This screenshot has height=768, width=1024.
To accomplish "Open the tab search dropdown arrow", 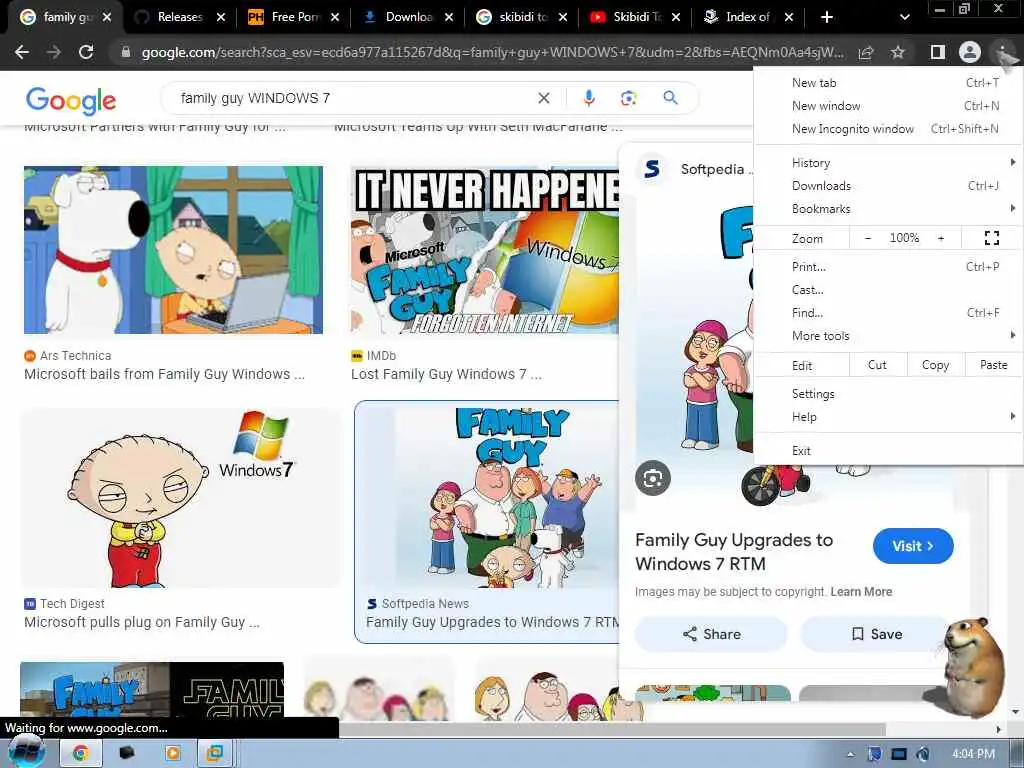I will point(904,17).
